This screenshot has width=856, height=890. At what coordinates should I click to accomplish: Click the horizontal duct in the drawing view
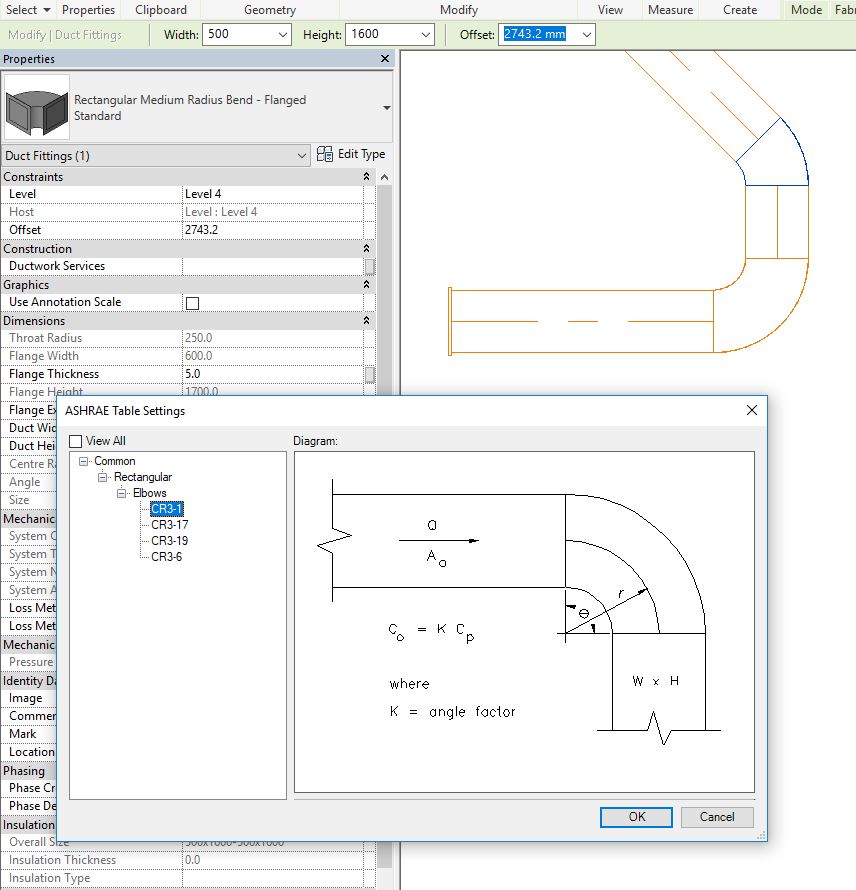(581, 322)
